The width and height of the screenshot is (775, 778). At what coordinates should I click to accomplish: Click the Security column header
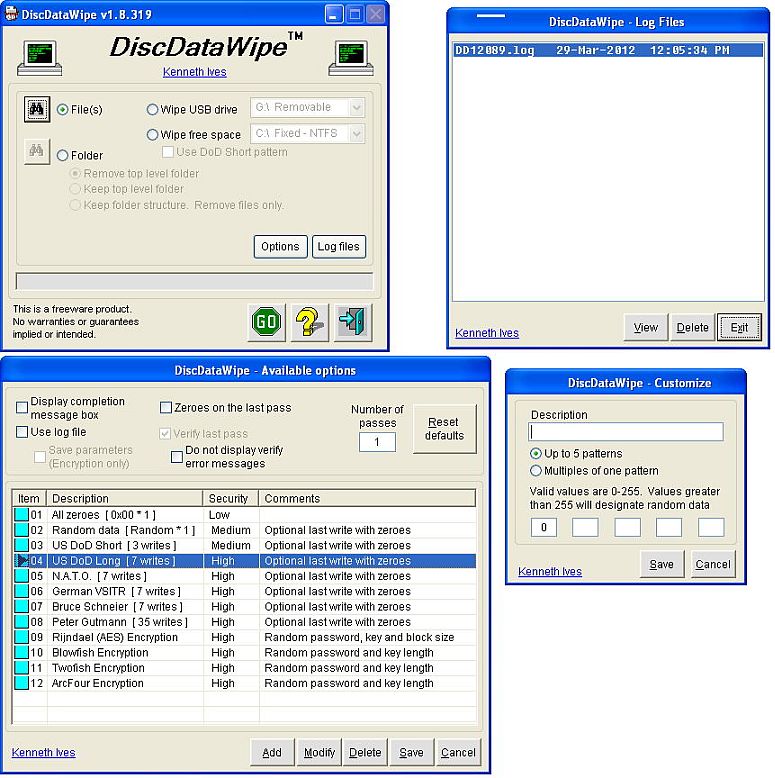[x=231, y=498]
